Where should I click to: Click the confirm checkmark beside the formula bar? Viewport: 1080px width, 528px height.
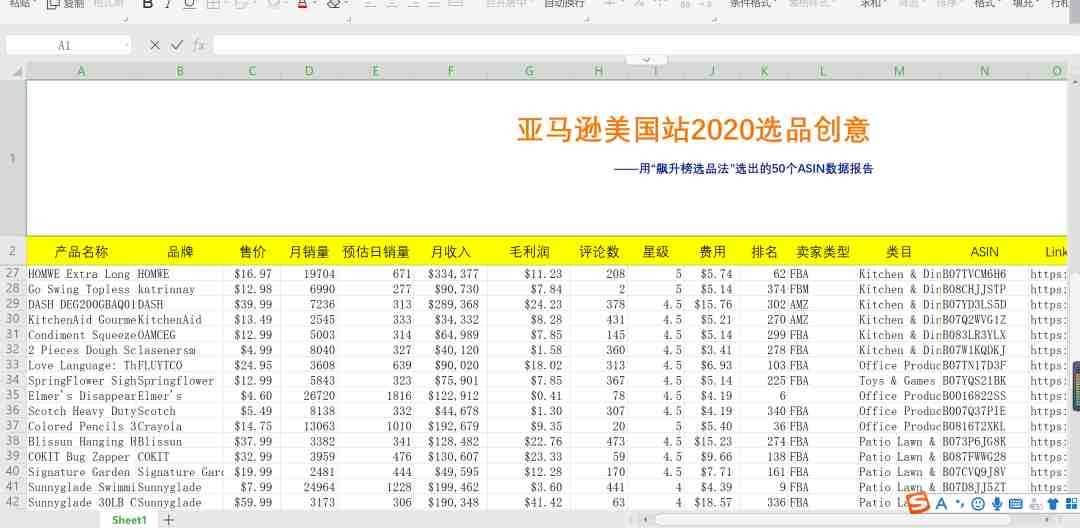point(177,45)
